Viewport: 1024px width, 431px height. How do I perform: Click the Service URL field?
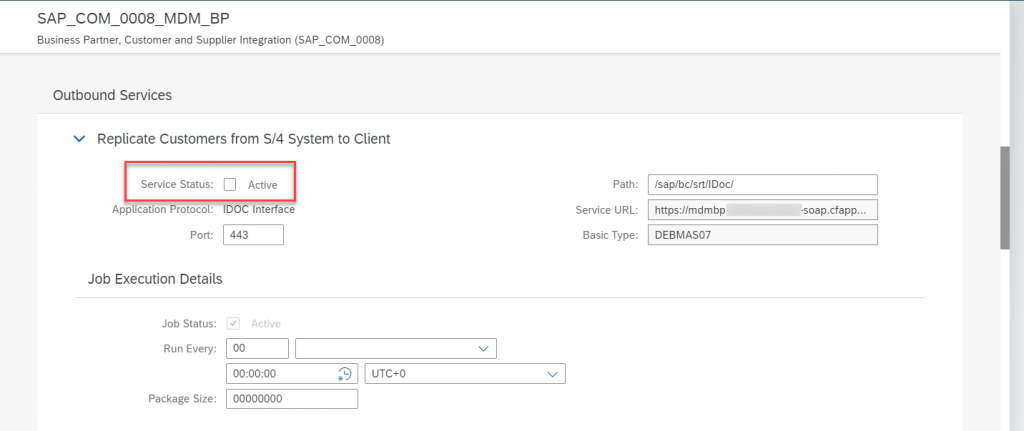coord(763,210)
